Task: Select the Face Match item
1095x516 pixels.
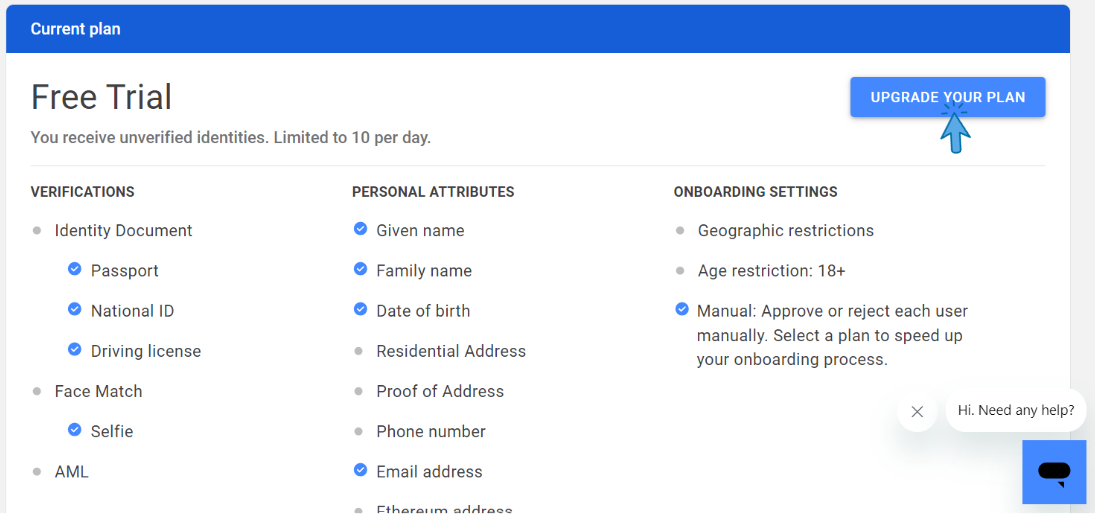Action: tap(98, 391)
